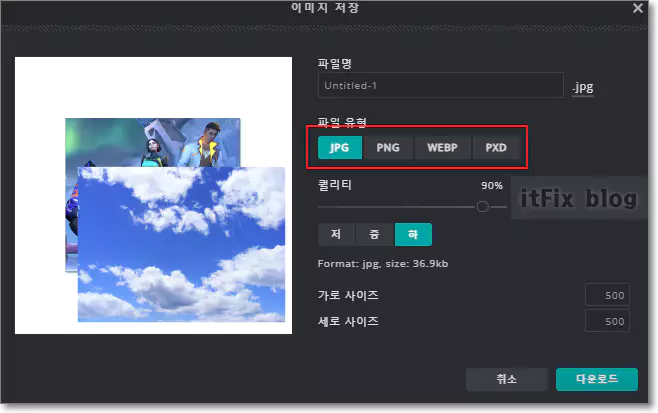Screen dimensions: 658x413
Task: Select JPG file type
Action: (x=340, y=147)
